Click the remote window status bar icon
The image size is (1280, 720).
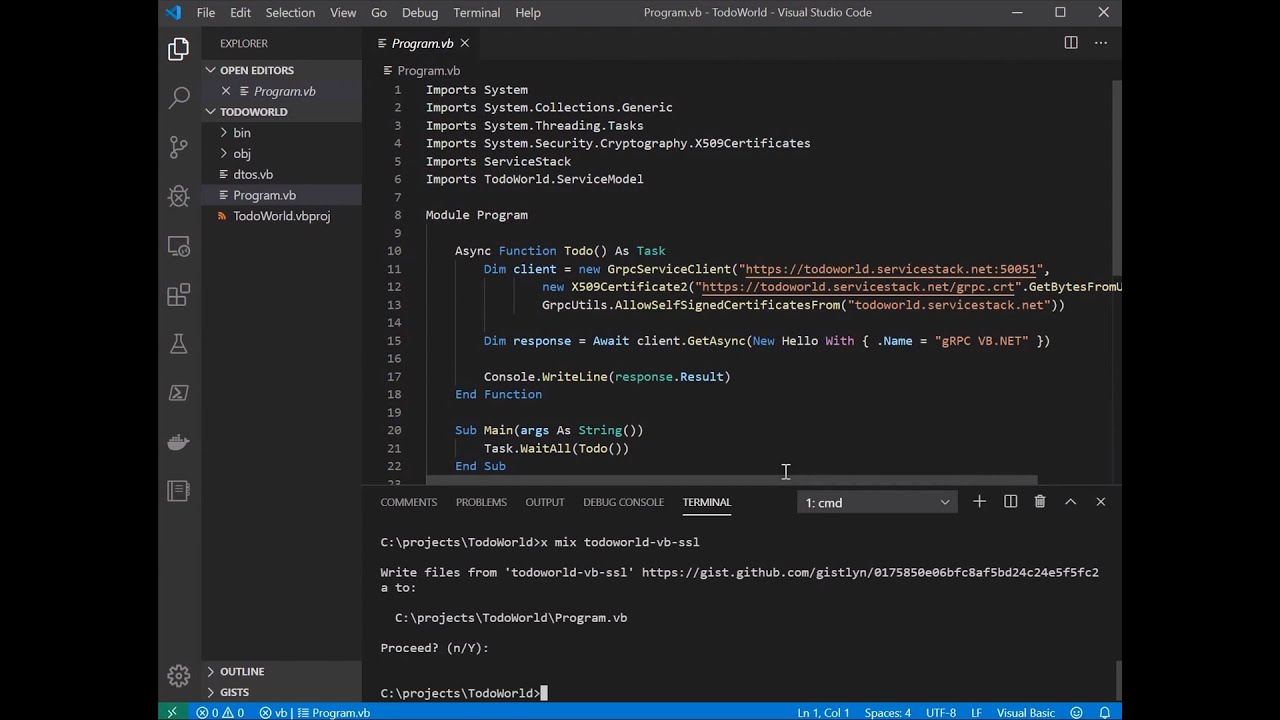[x=172, y=712]
